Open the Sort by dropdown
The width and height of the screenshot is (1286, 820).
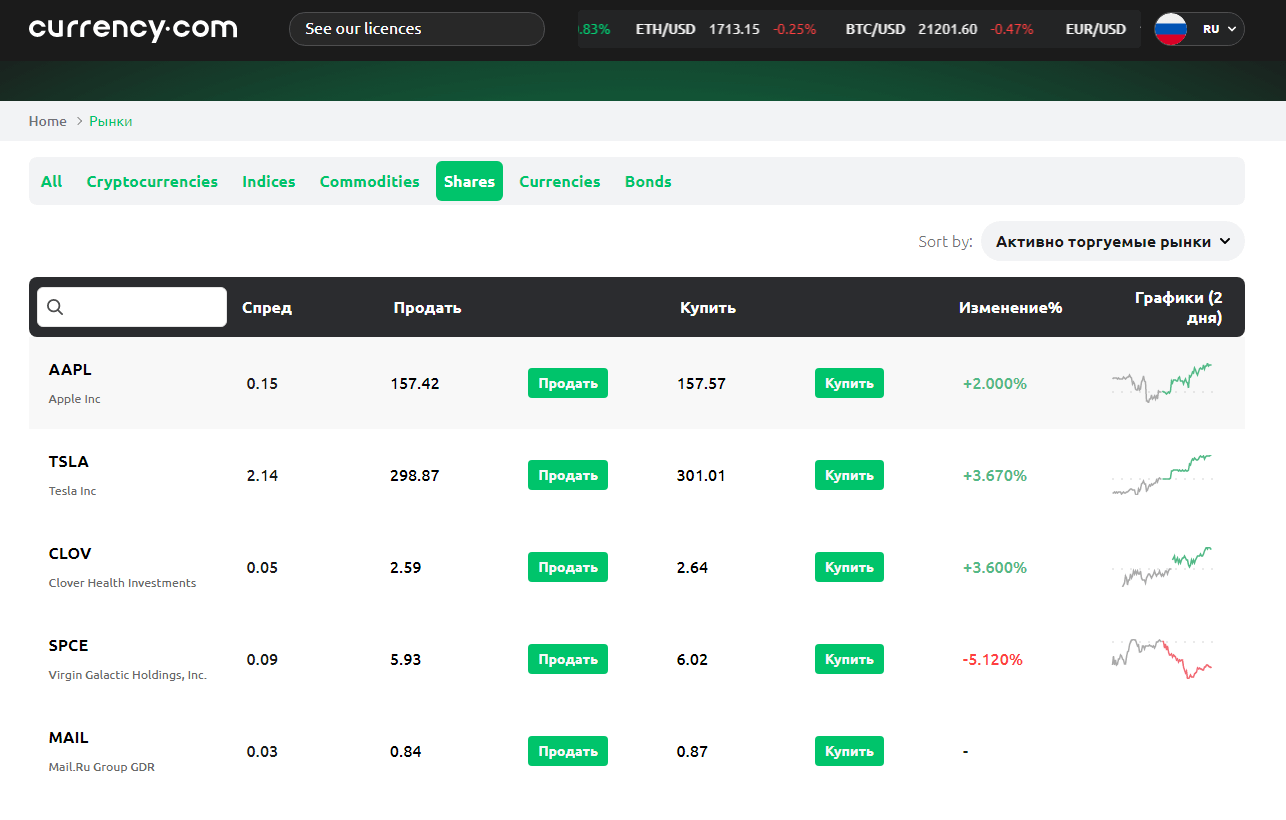point(1112,242)
